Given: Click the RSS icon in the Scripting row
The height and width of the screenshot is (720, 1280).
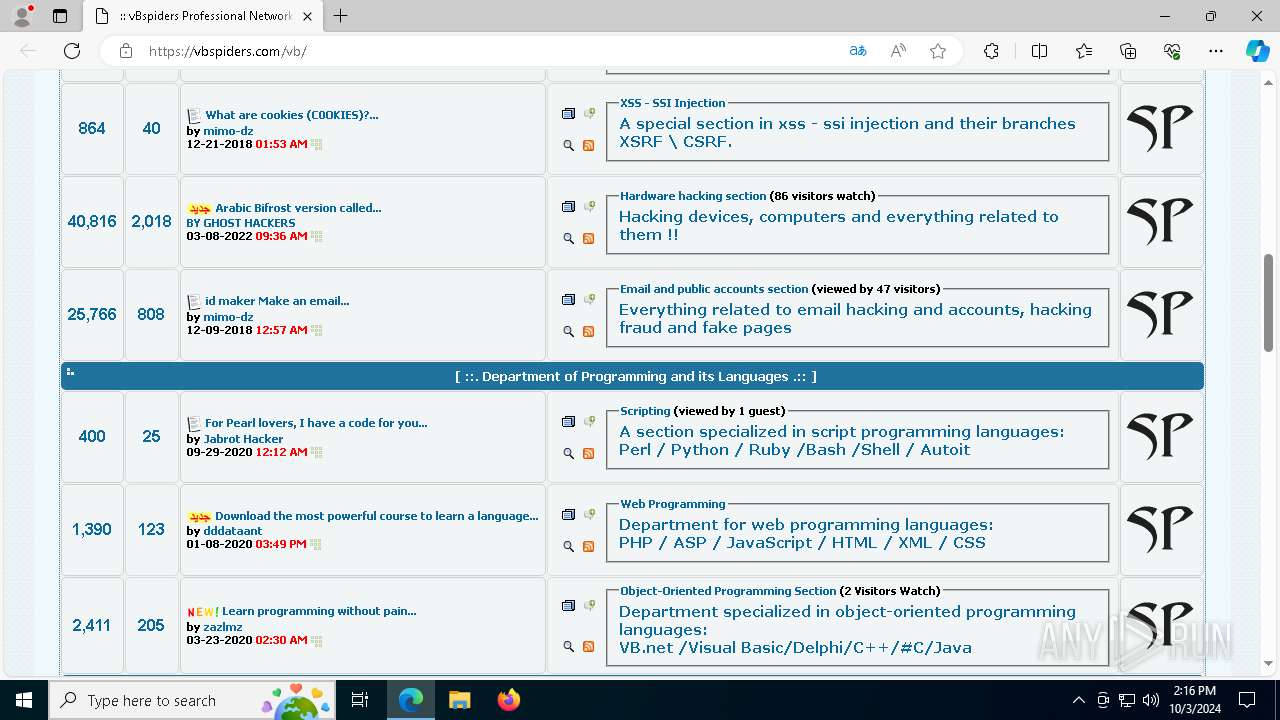Looking at the screenshot, I should [588, 454].
